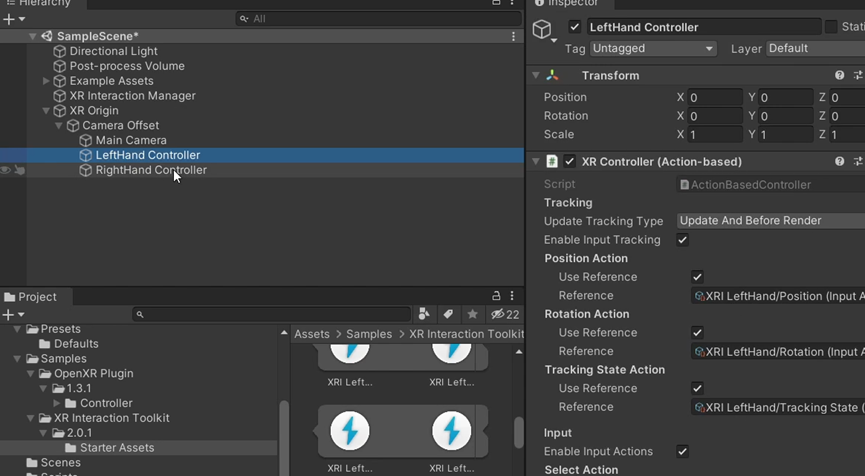The image size is (865, 476).
Task: Open XR Controller component help
Action: coord(840,162)
